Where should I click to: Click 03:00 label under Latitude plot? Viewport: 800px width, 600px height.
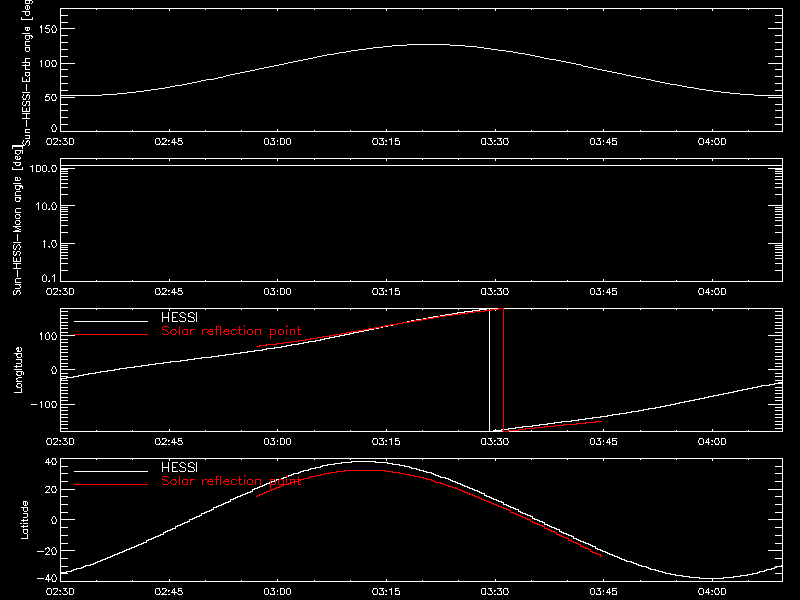[278, 591]
